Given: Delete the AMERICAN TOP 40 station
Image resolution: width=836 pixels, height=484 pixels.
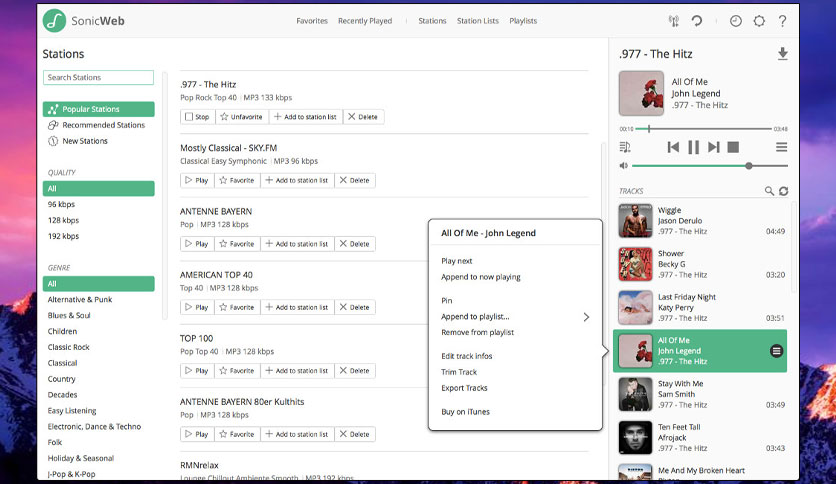Looking at the screenshot, I should point(355,307).
